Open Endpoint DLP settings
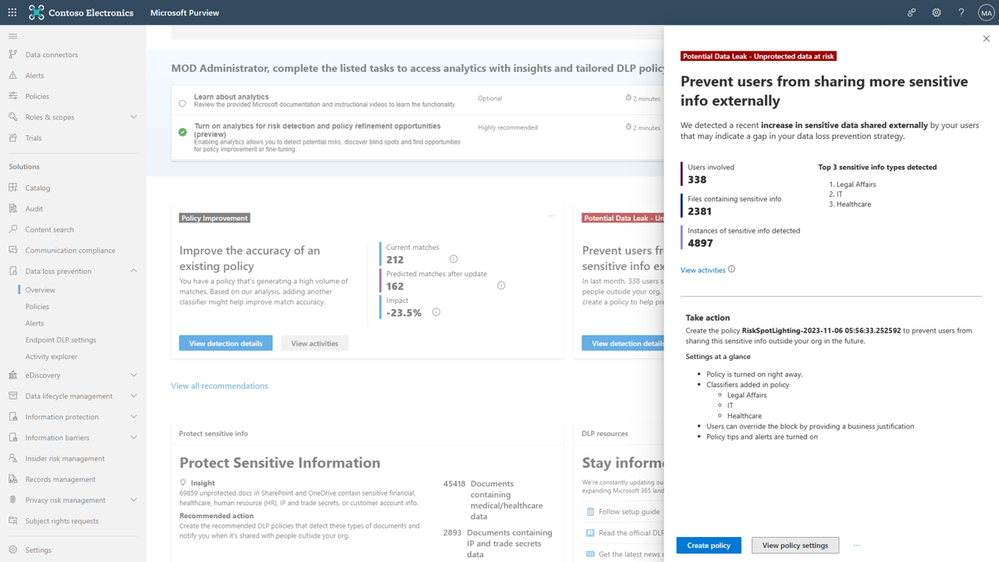The height and width of the screenshot is (562, 999). [x=61, y=340]
